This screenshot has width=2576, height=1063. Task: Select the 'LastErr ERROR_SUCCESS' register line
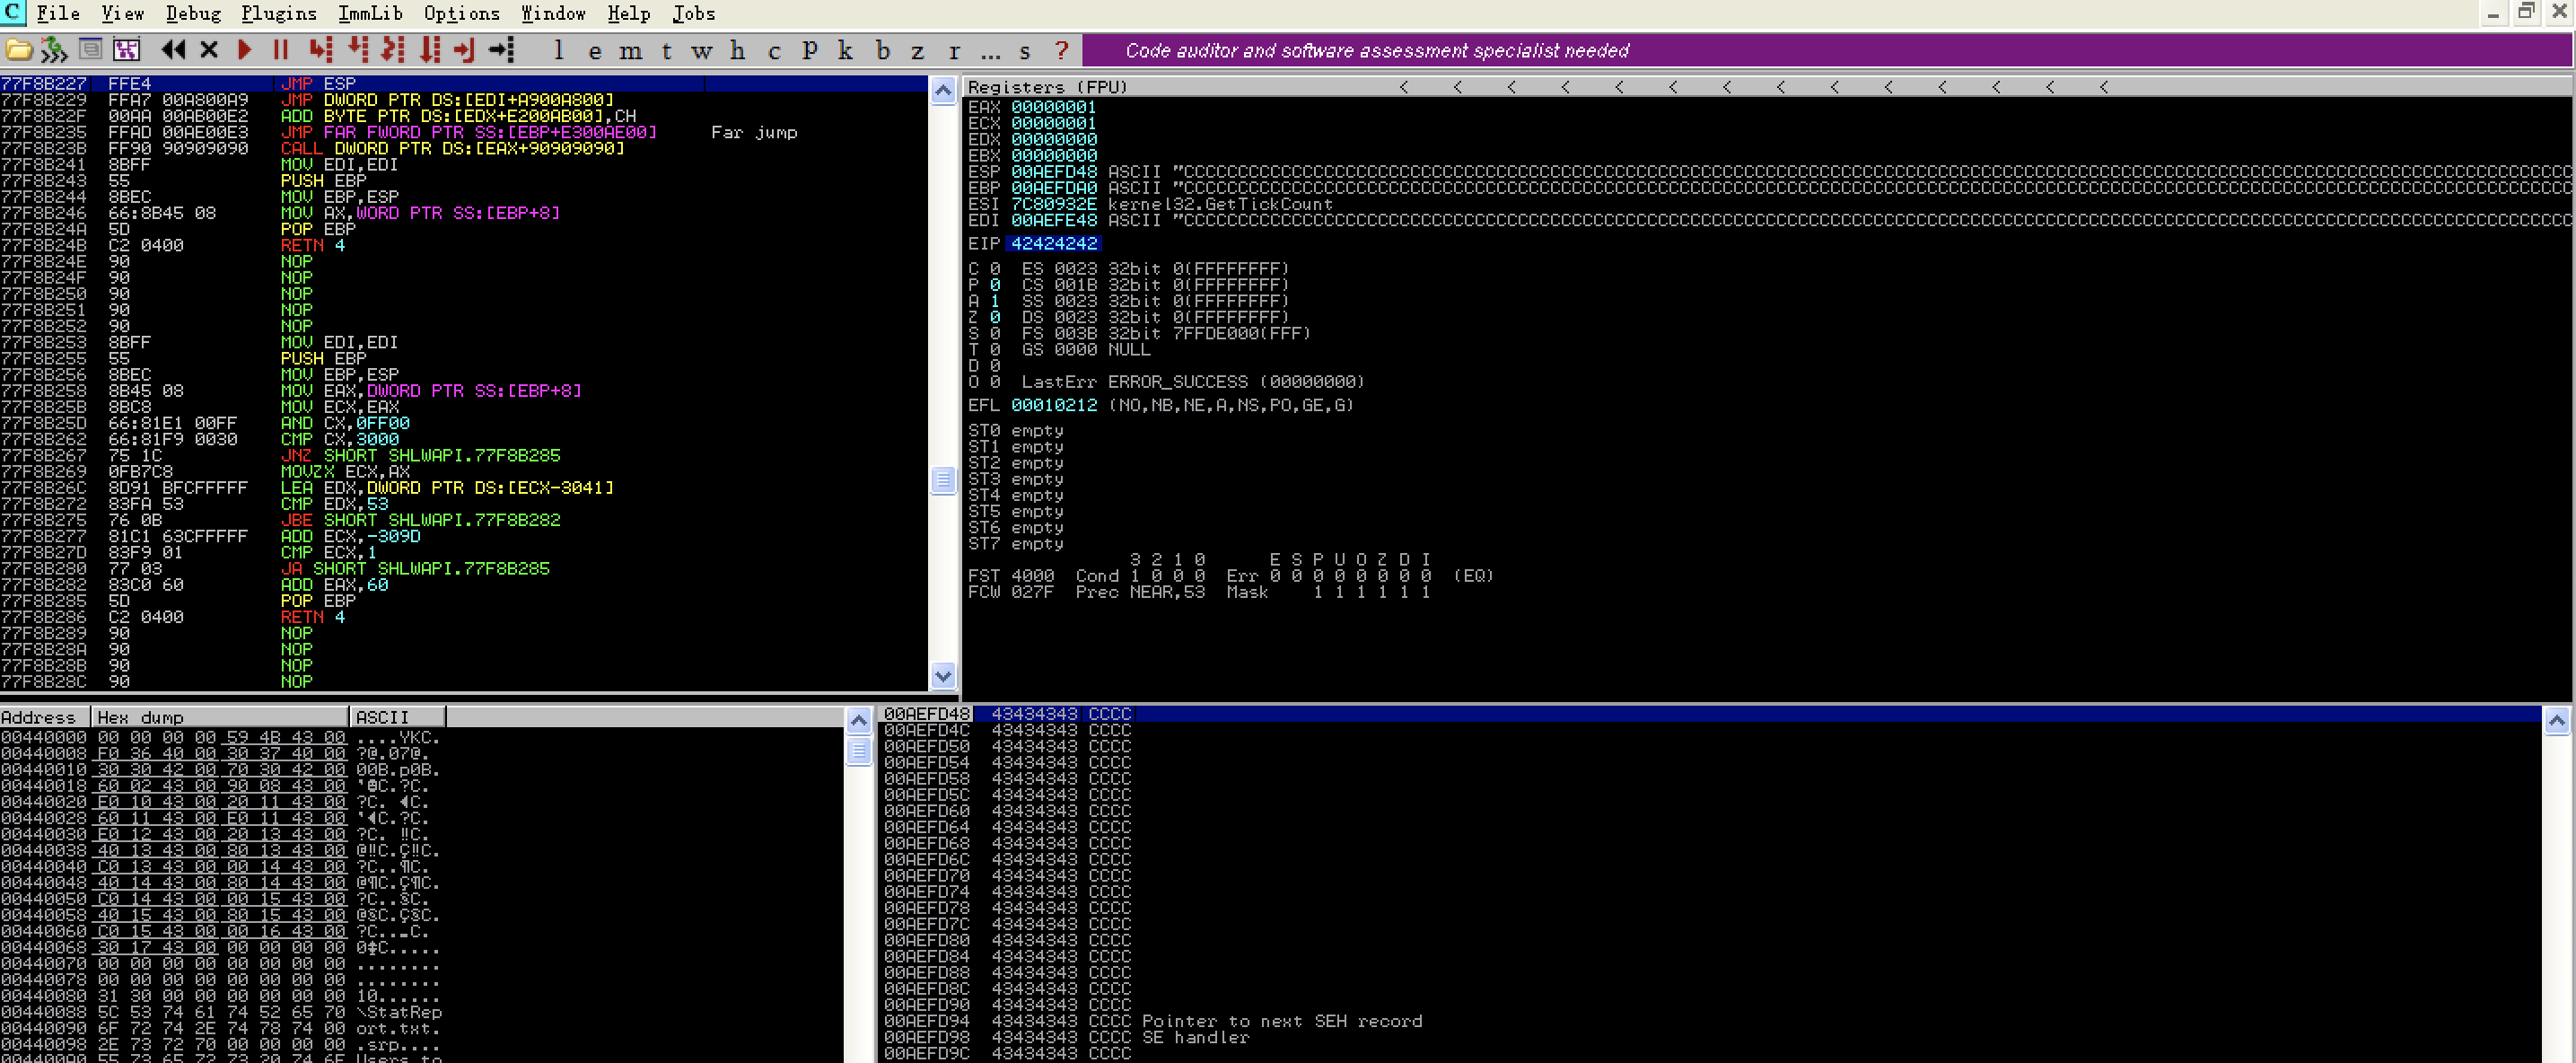(x=1192, y=382)
